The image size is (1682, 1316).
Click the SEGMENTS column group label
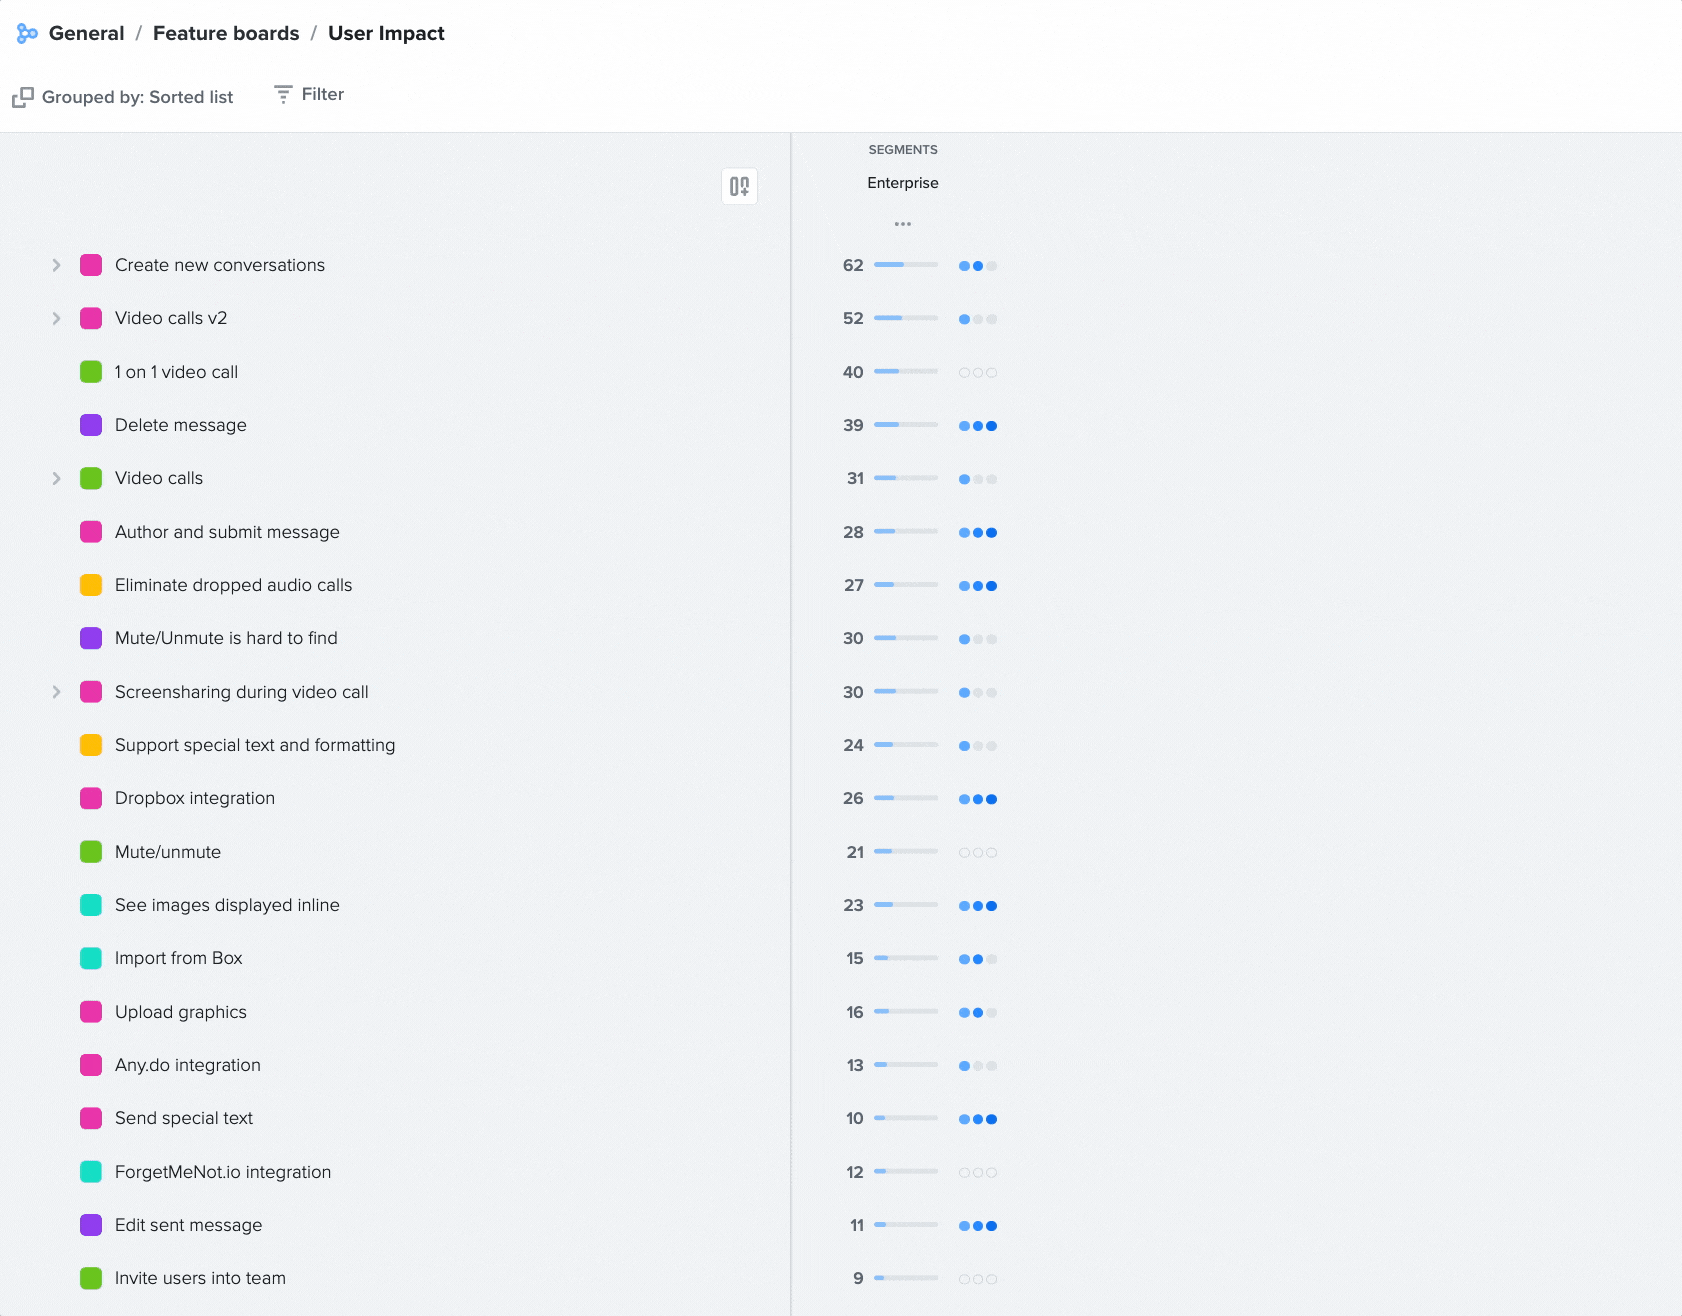903,150
